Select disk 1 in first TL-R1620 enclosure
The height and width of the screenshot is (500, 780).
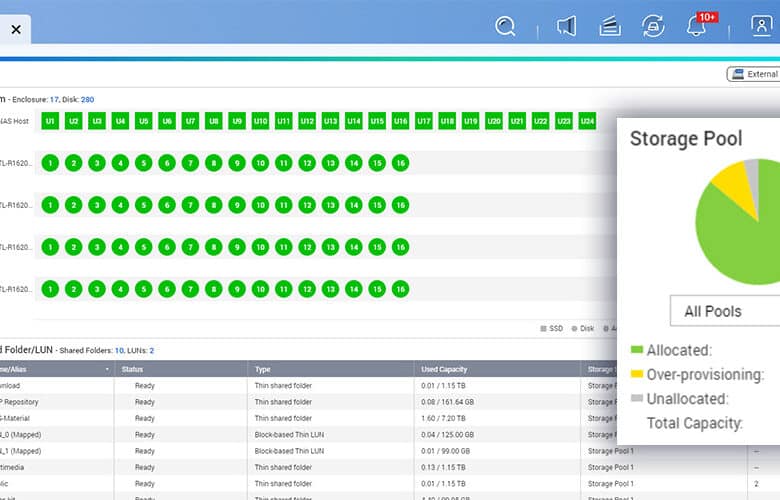point(50,163)
